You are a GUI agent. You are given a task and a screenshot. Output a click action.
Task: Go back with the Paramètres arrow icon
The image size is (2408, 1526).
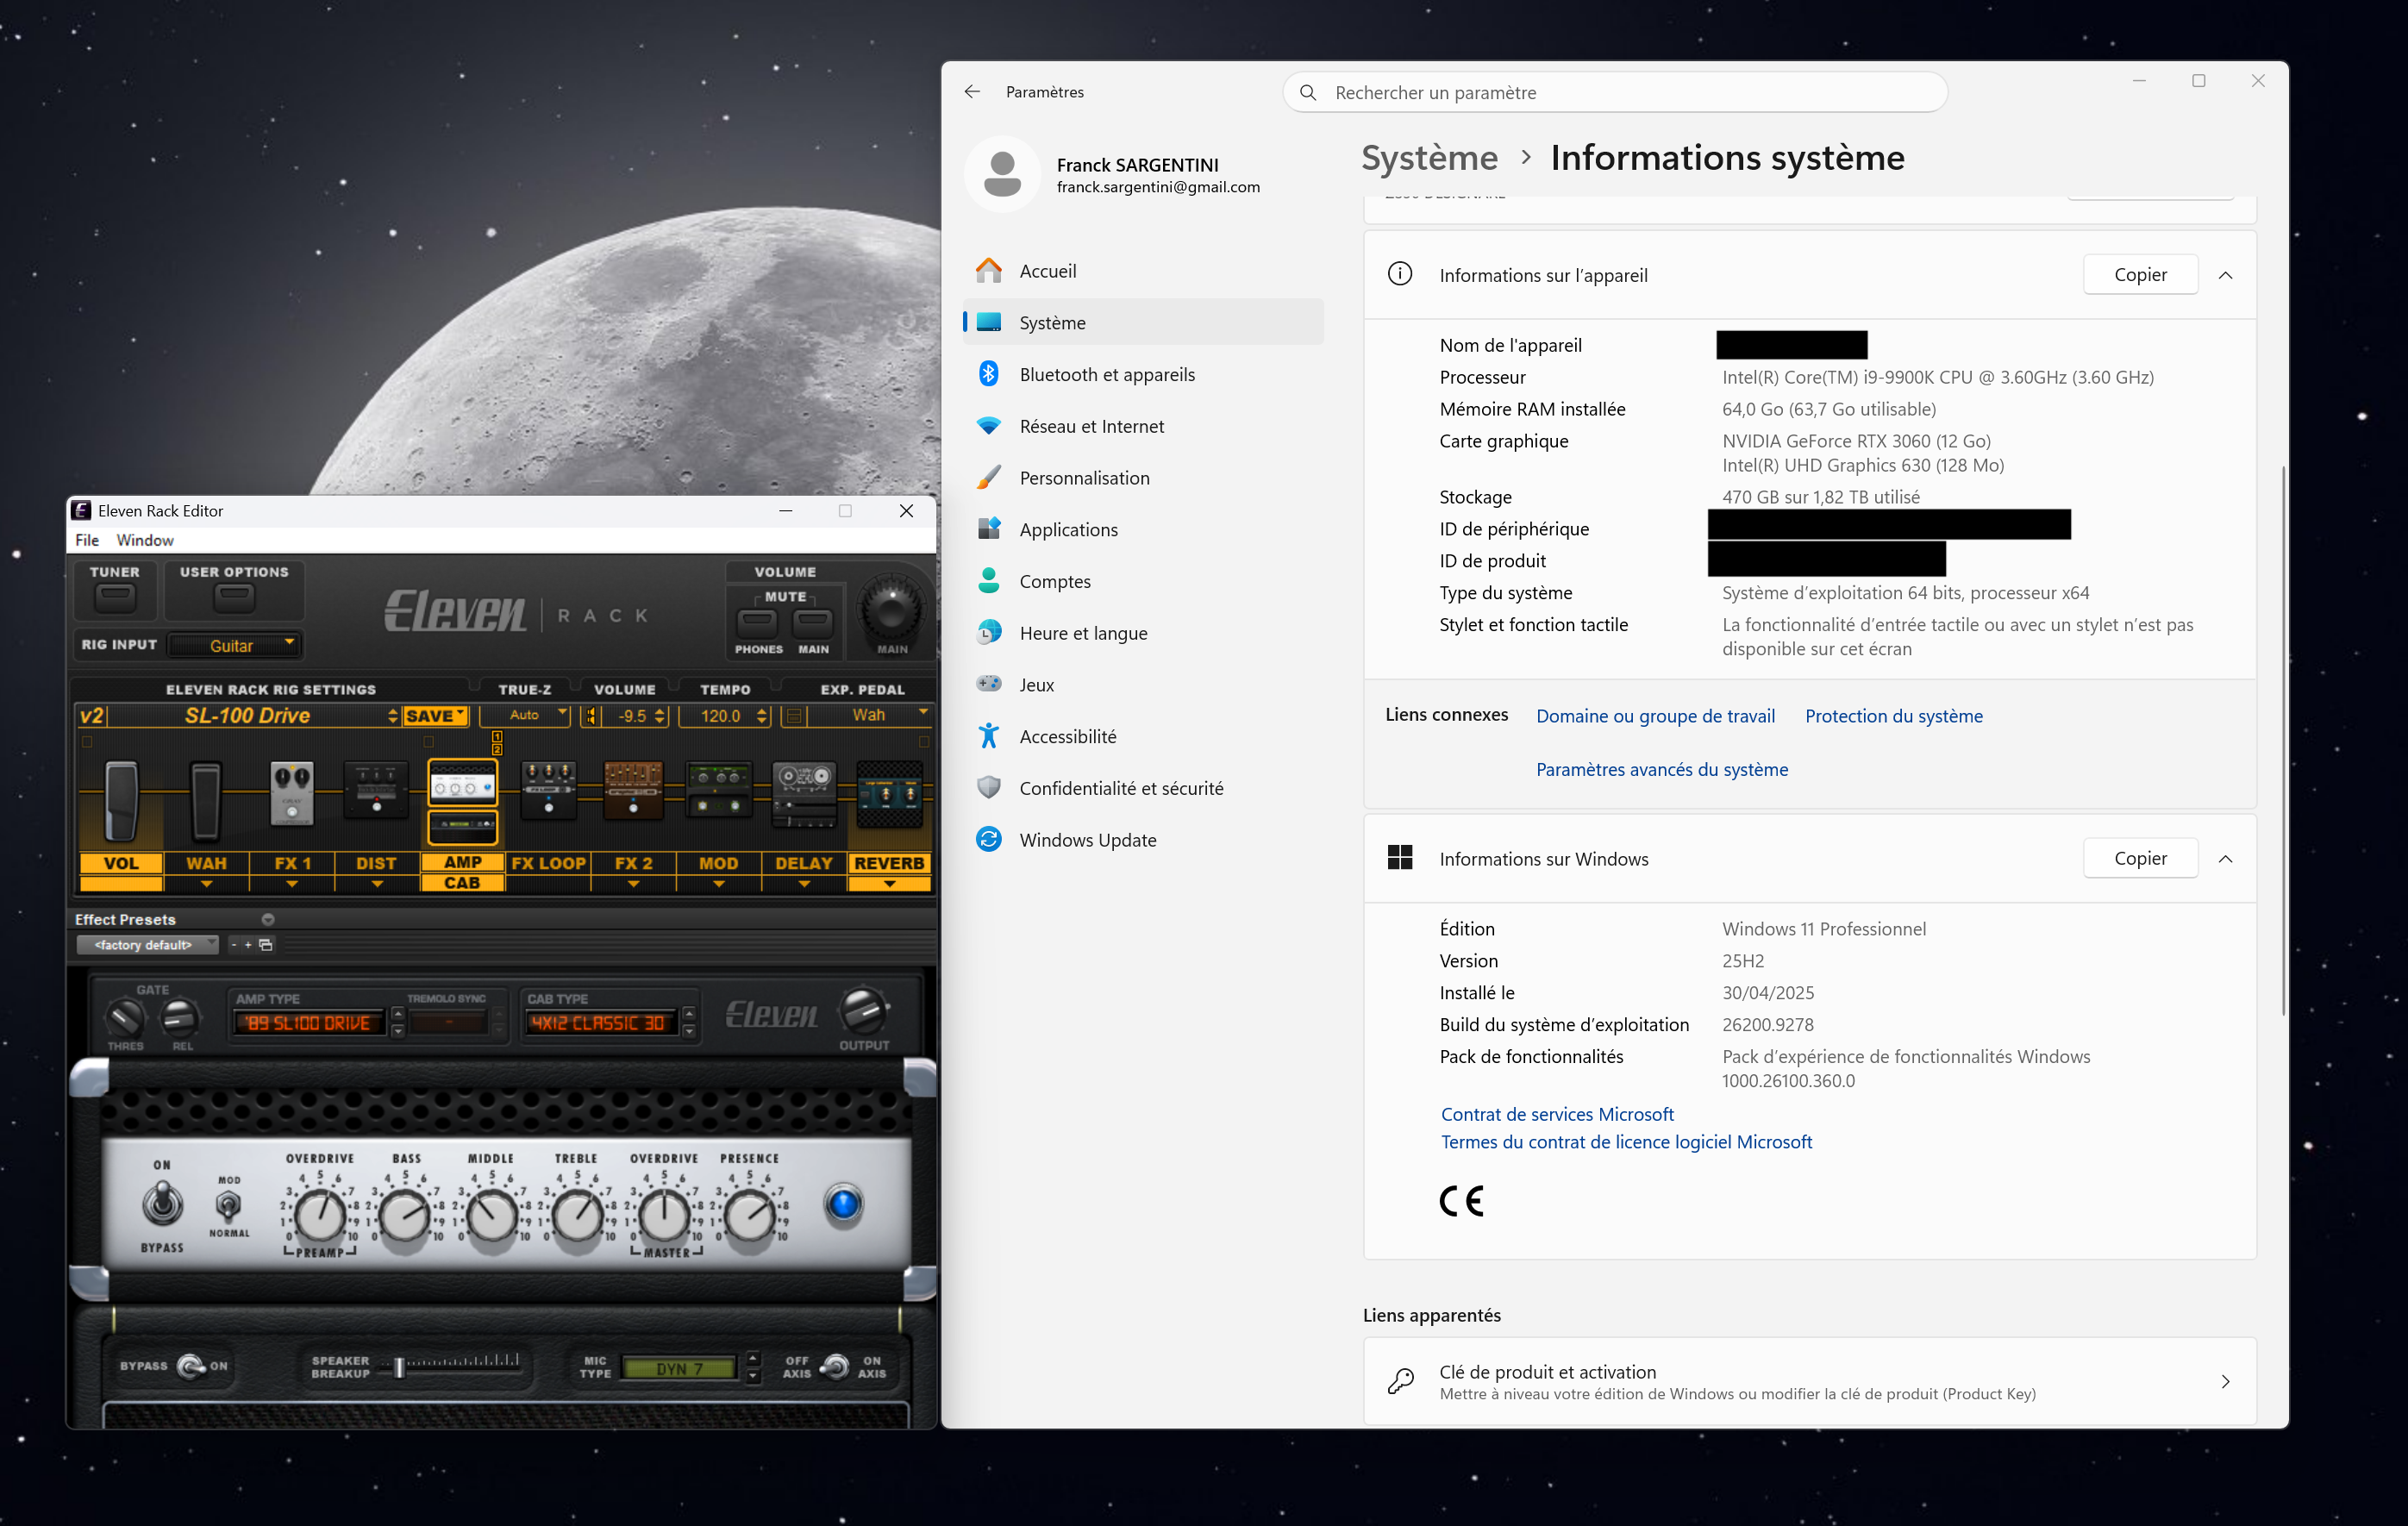pos(972,91)
